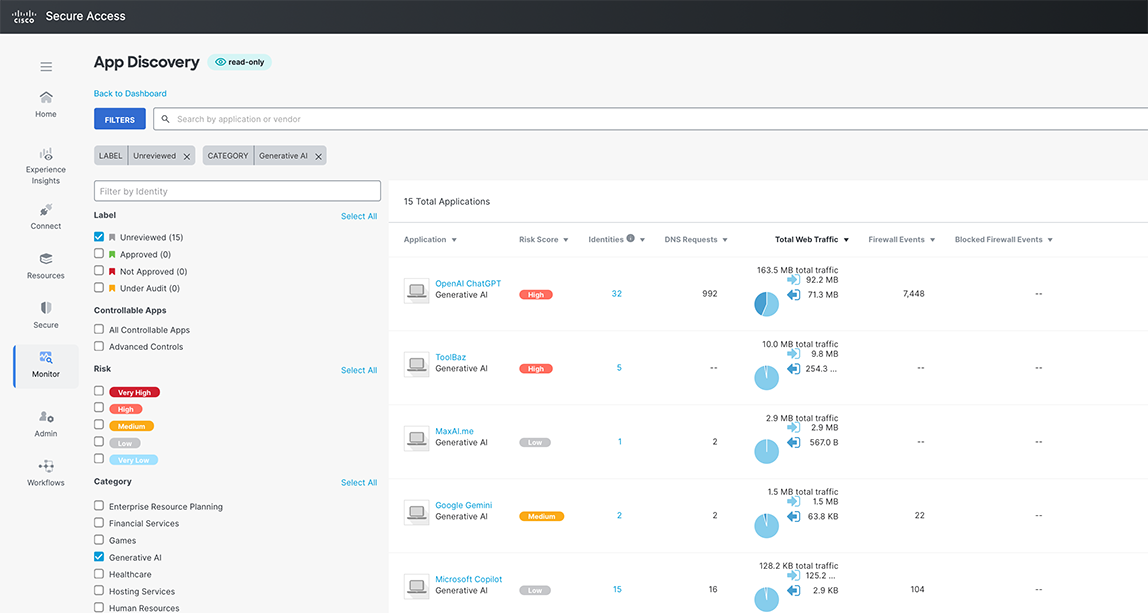1148x613 pixels.
Task: Open the Connect sidebar icon
Action: (45, 210)
